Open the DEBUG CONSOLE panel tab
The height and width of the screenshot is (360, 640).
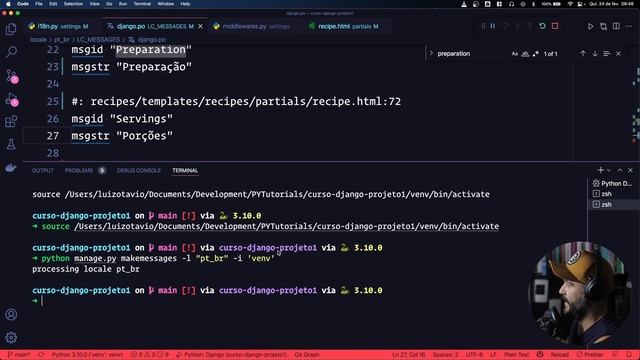point(139,171)
